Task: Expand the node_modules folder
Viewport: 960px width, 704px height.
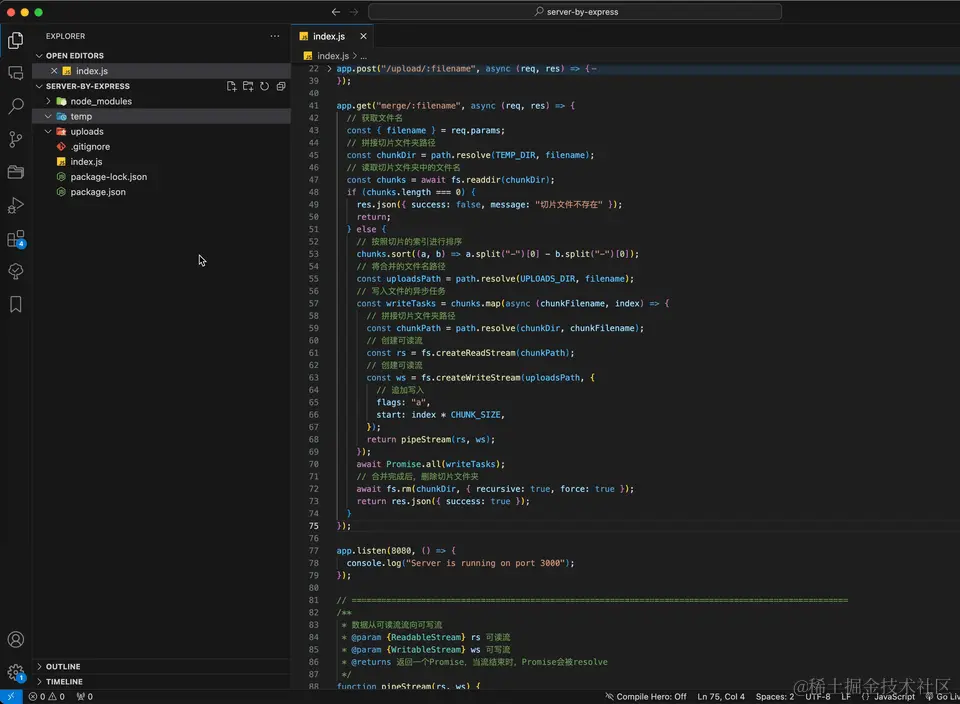Action: [x=100, y=101]
